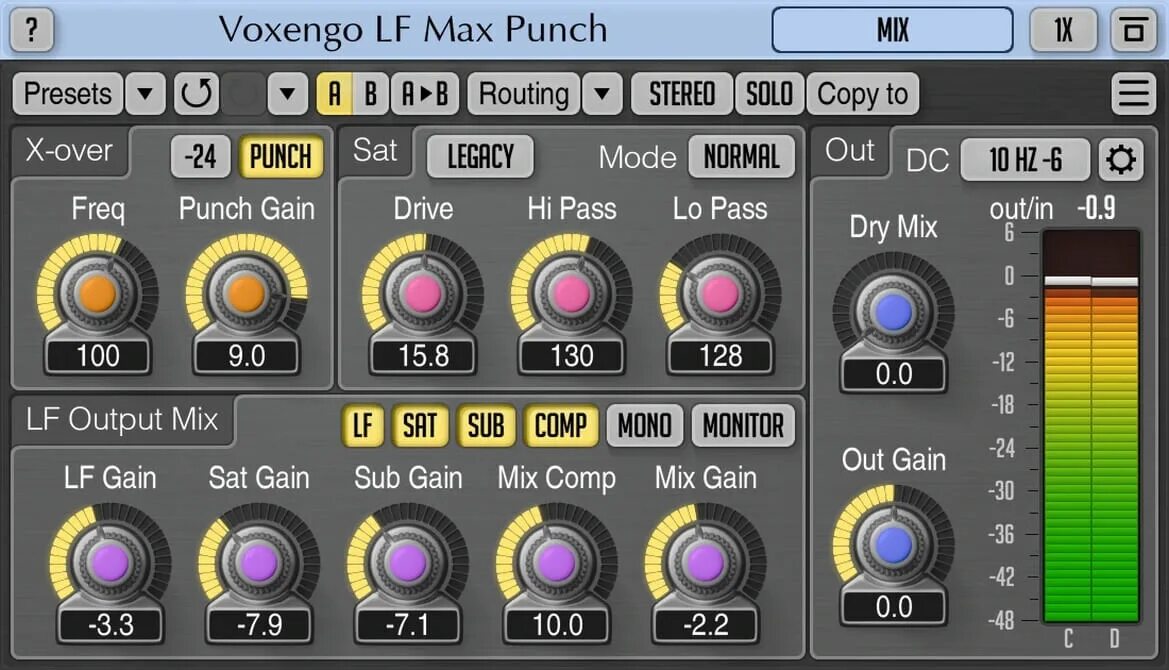The height and width of the screenshot is (670, 1169).
Task: Click the Freq knob
Action: pyautogui.click(x=98, y=293)
